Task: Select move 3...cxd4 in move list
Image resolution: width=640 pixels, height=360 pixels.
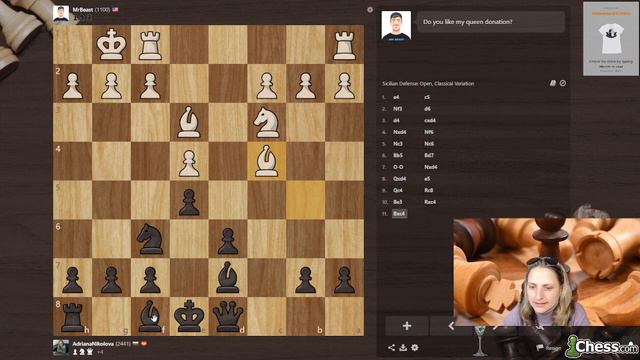Action: tap(430, 120)
